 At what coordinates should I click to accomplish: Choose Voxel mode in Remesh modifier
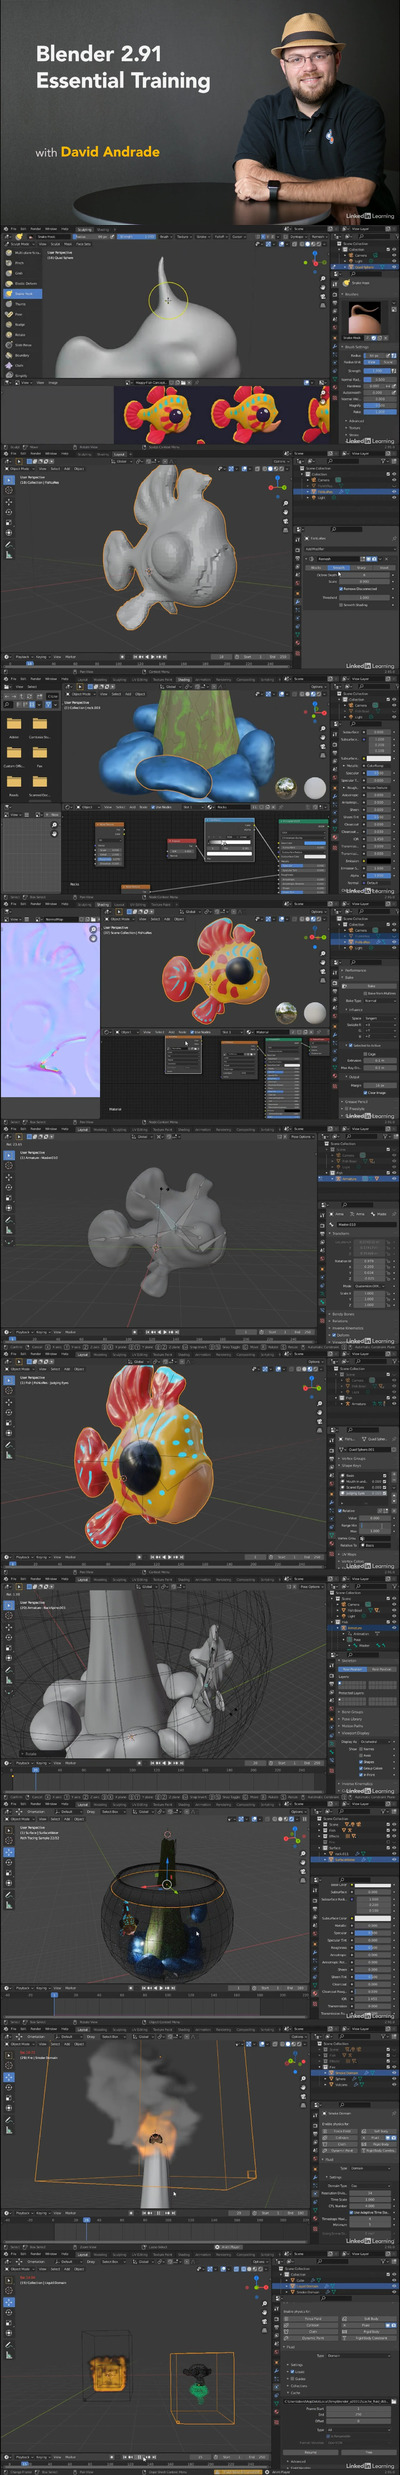pos(384,568)
